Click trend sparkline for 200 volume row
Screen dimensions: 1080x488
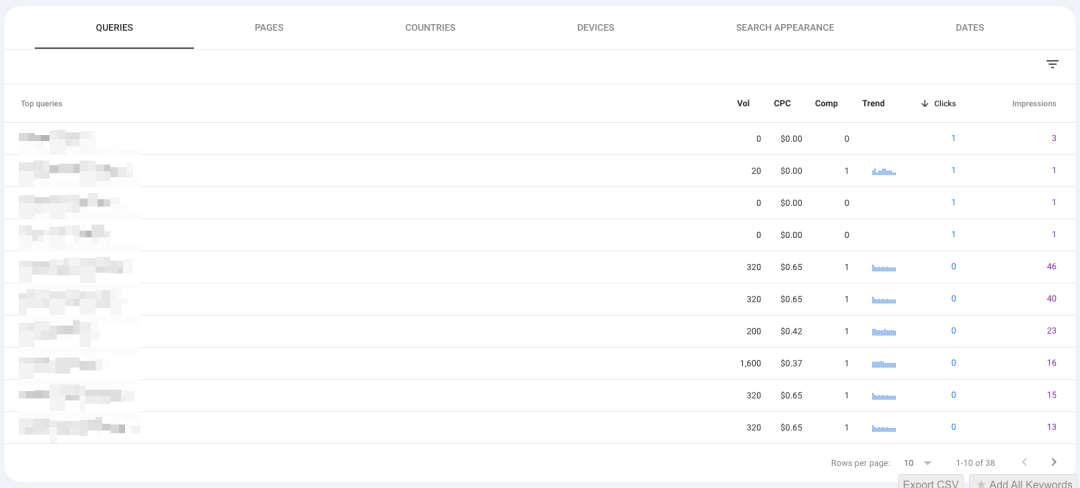coord(884,332)
